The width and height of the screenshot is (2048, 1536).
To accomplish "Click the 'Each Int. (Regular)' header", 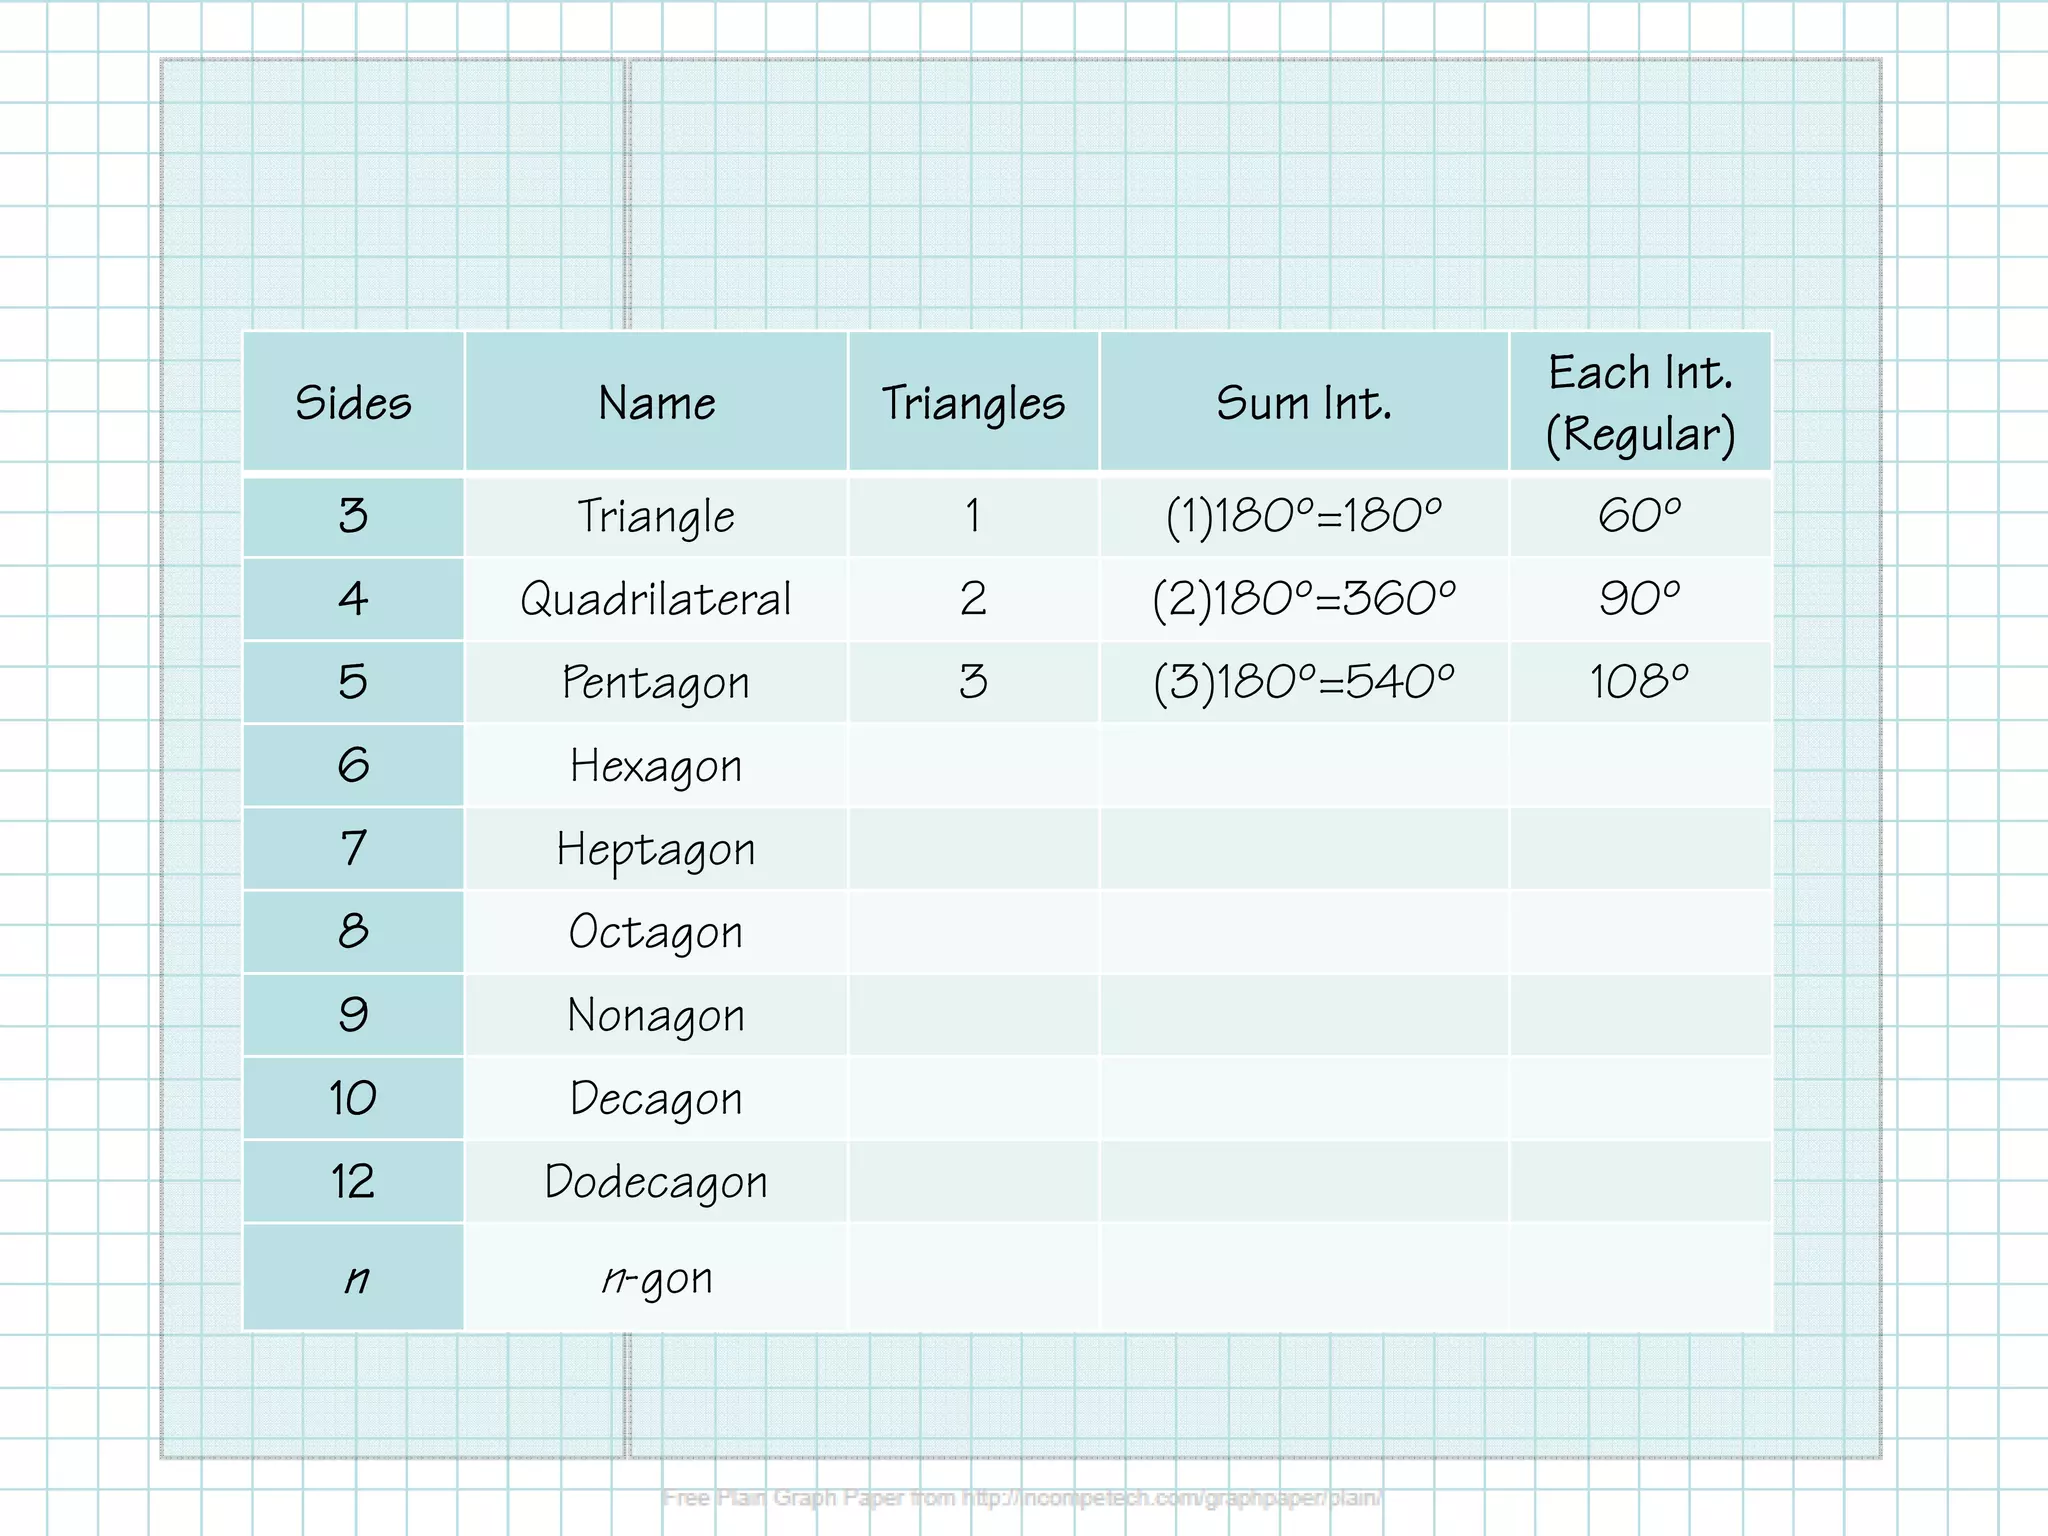I will click(x=1640, y=401).
